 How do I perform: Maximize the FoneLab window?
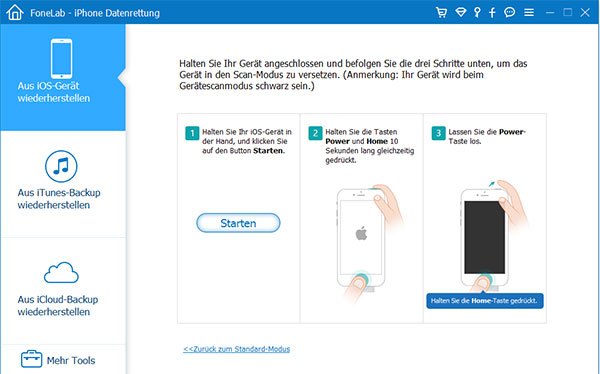[567, 12]
